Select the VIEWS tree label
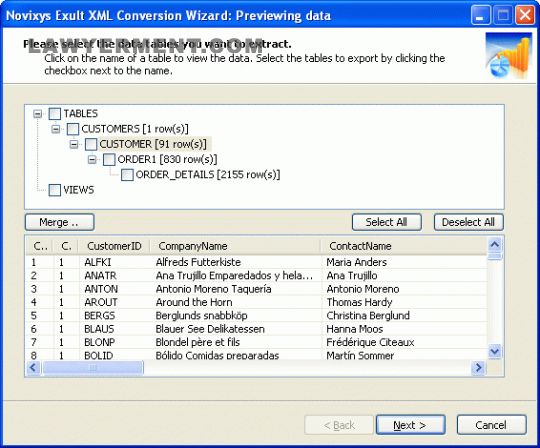 79,190
